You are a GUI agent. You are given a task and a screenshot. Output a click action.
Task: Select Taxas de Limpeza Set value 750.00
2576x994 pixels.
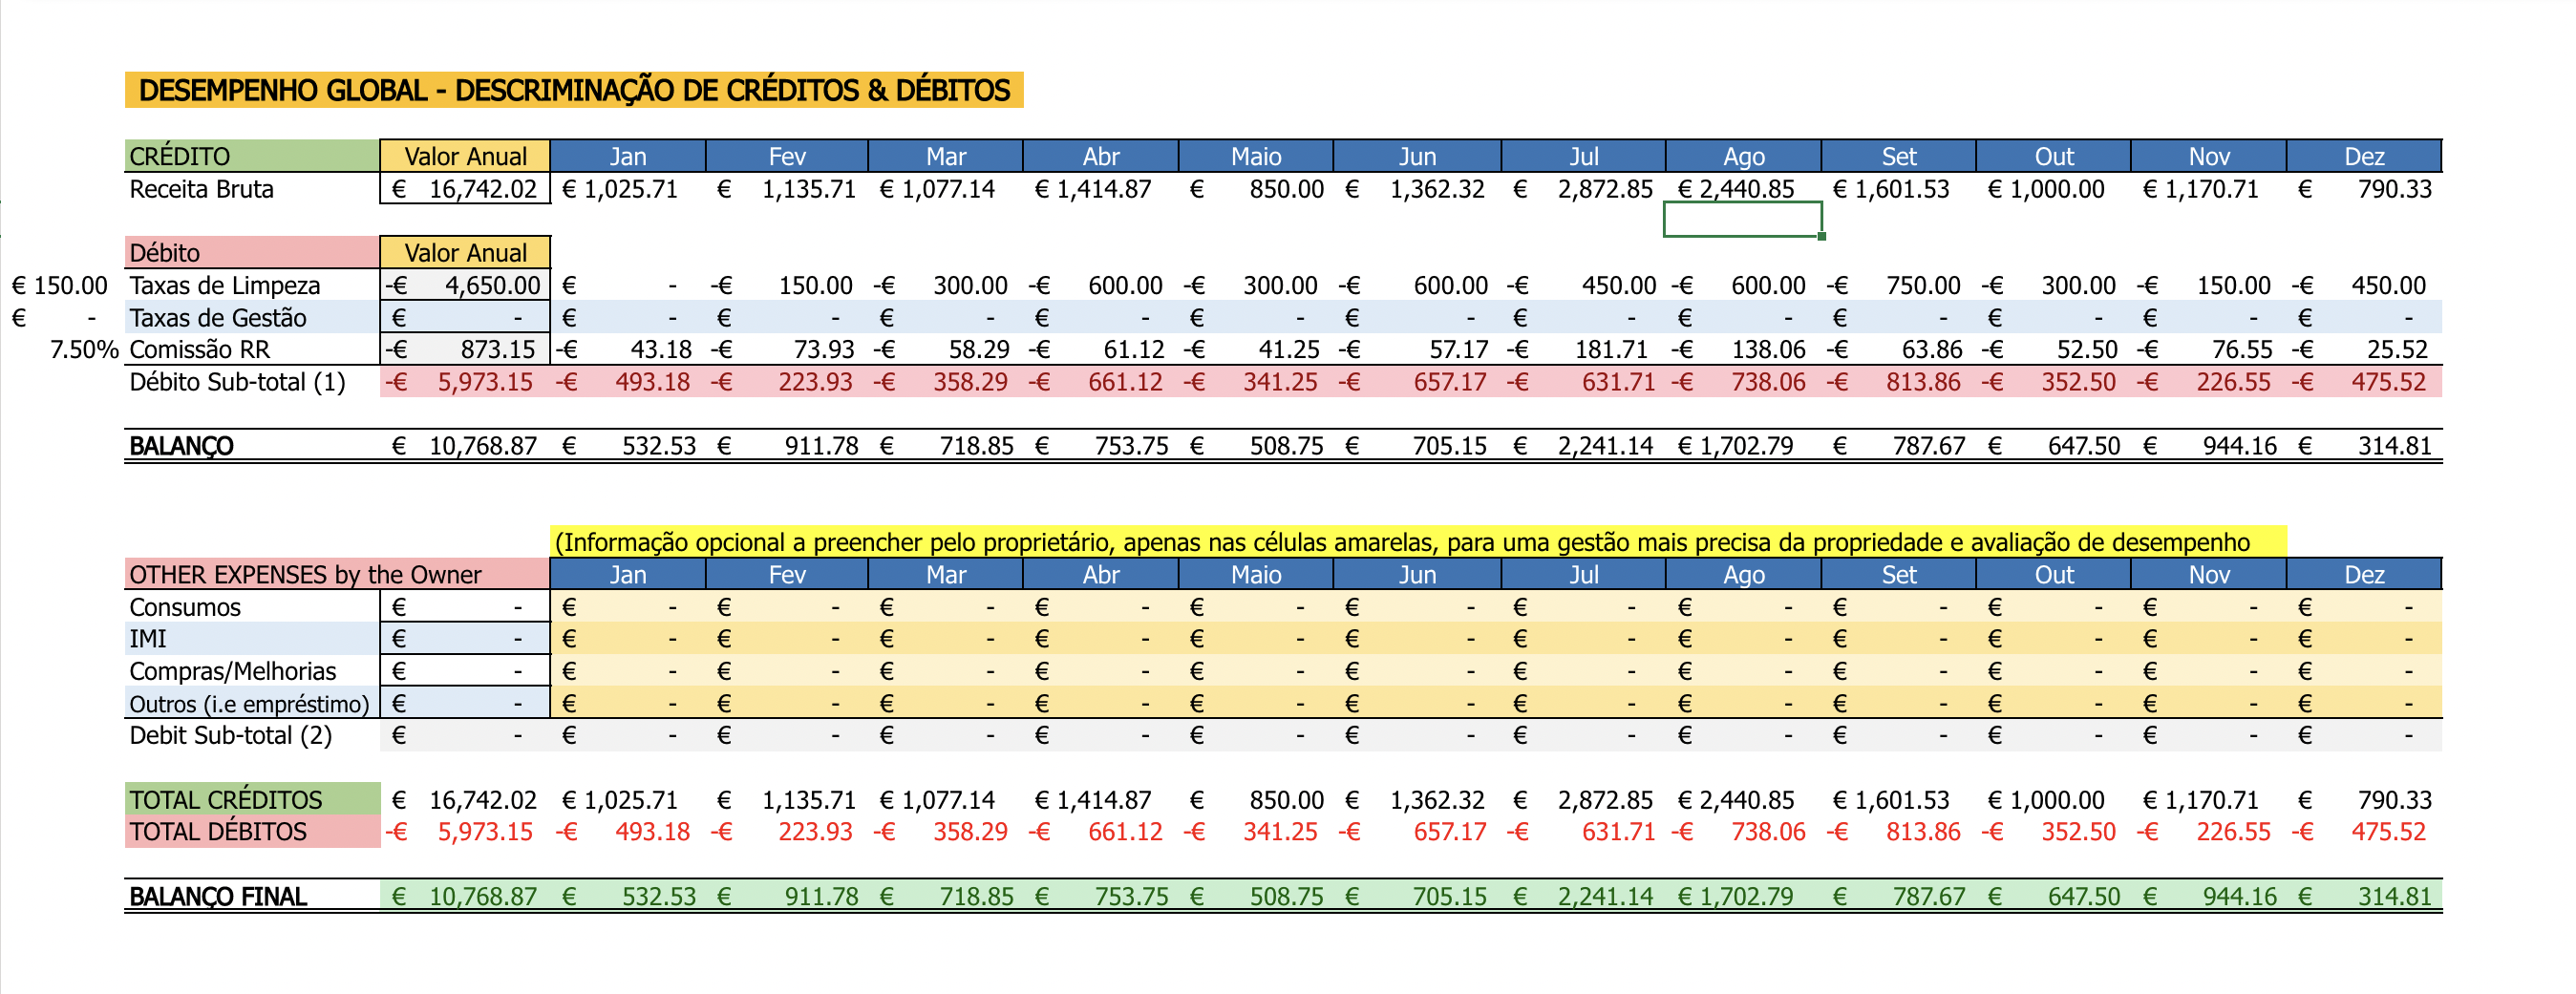(x=1898, y=285)
